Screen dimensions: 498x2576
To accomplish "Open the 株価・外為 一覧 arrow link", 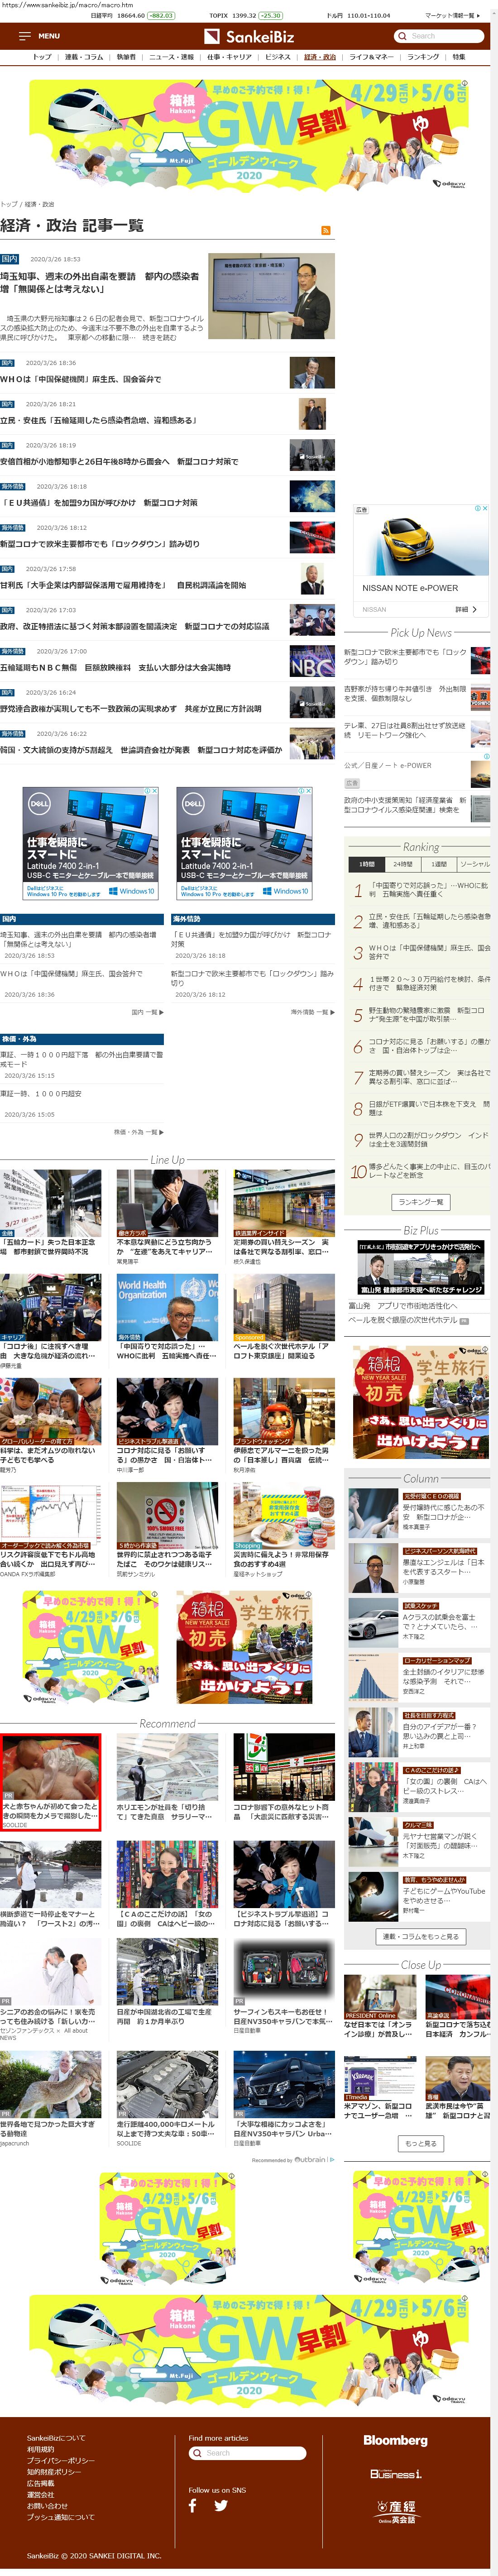I will pos(139,1132).
